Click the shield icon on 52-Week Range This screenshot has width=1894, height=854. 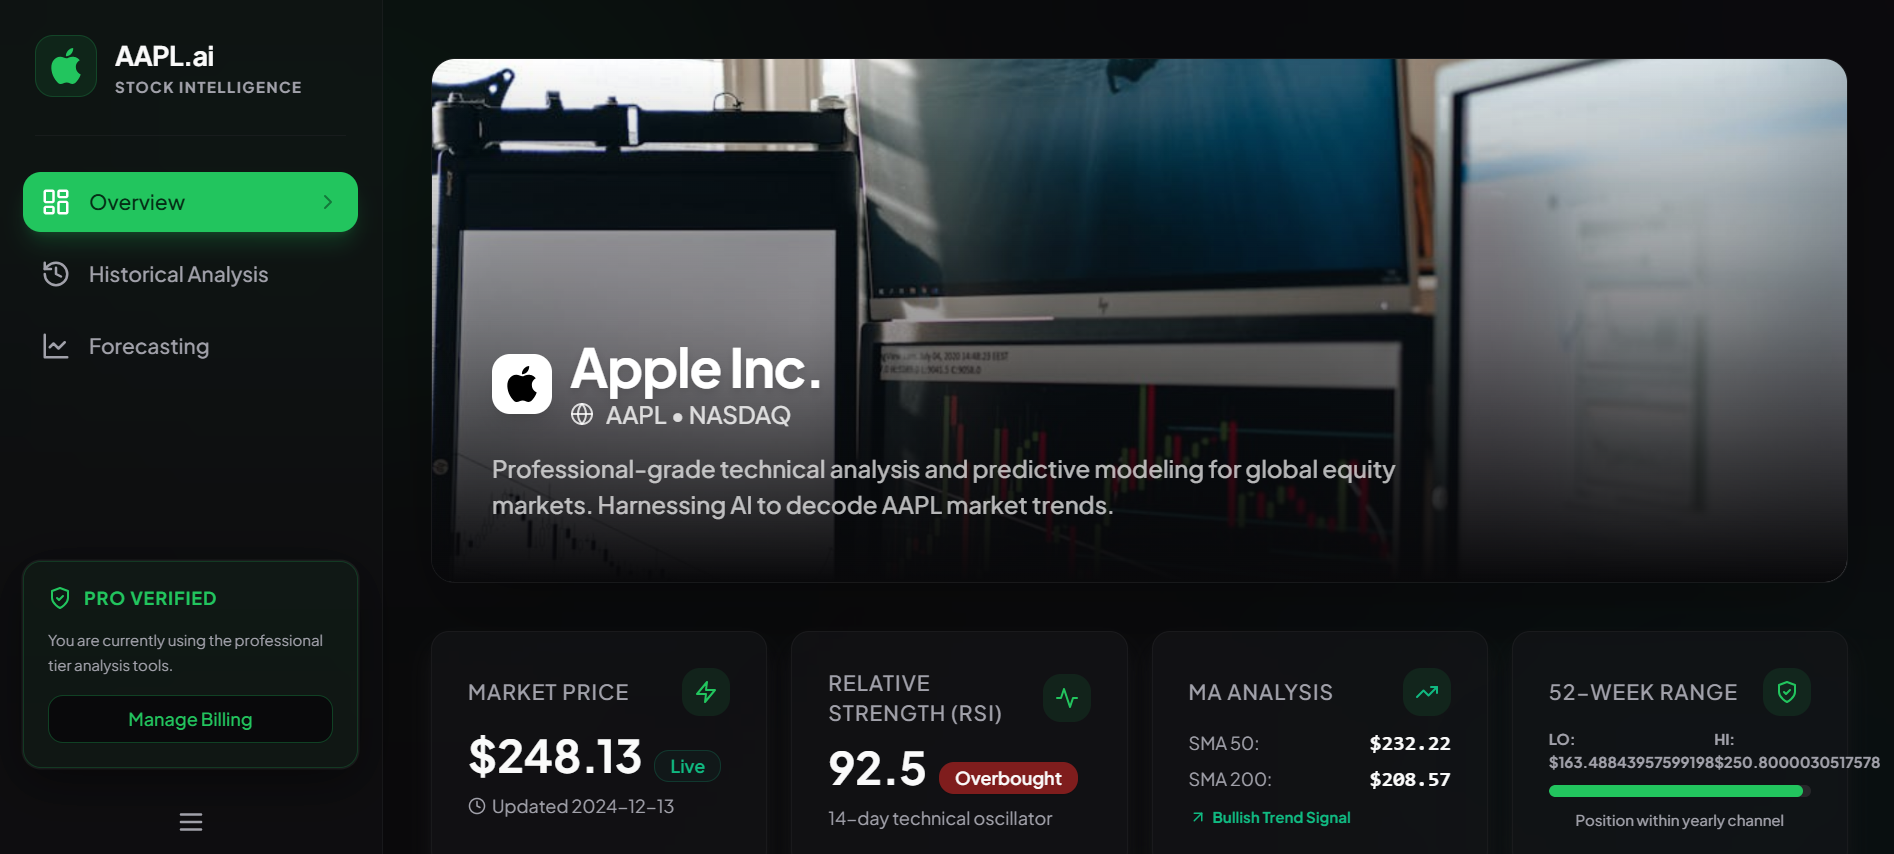(1787, 692)
